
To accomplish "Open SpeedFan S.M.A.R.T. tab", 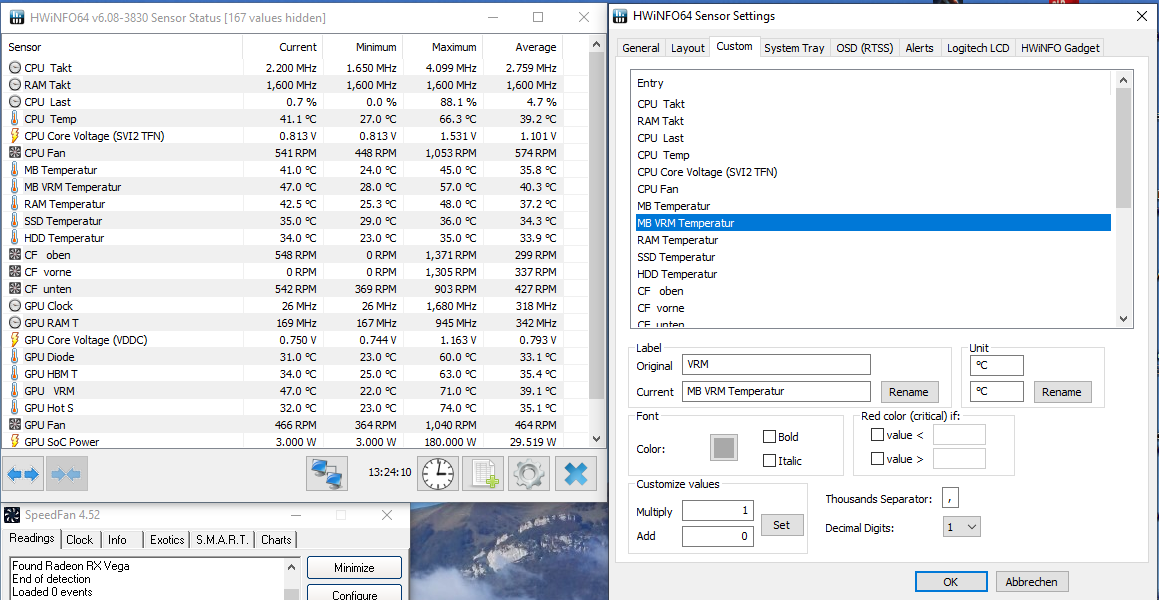I will (222, 539).
